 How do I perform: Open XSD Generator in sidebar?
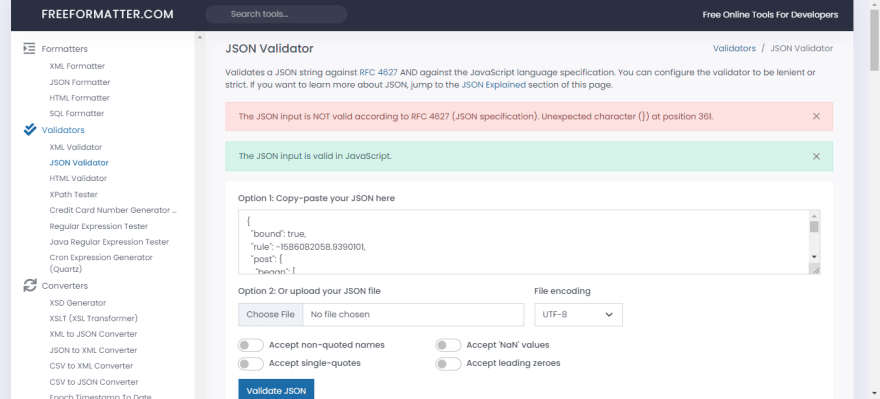(x=77, y=303)
